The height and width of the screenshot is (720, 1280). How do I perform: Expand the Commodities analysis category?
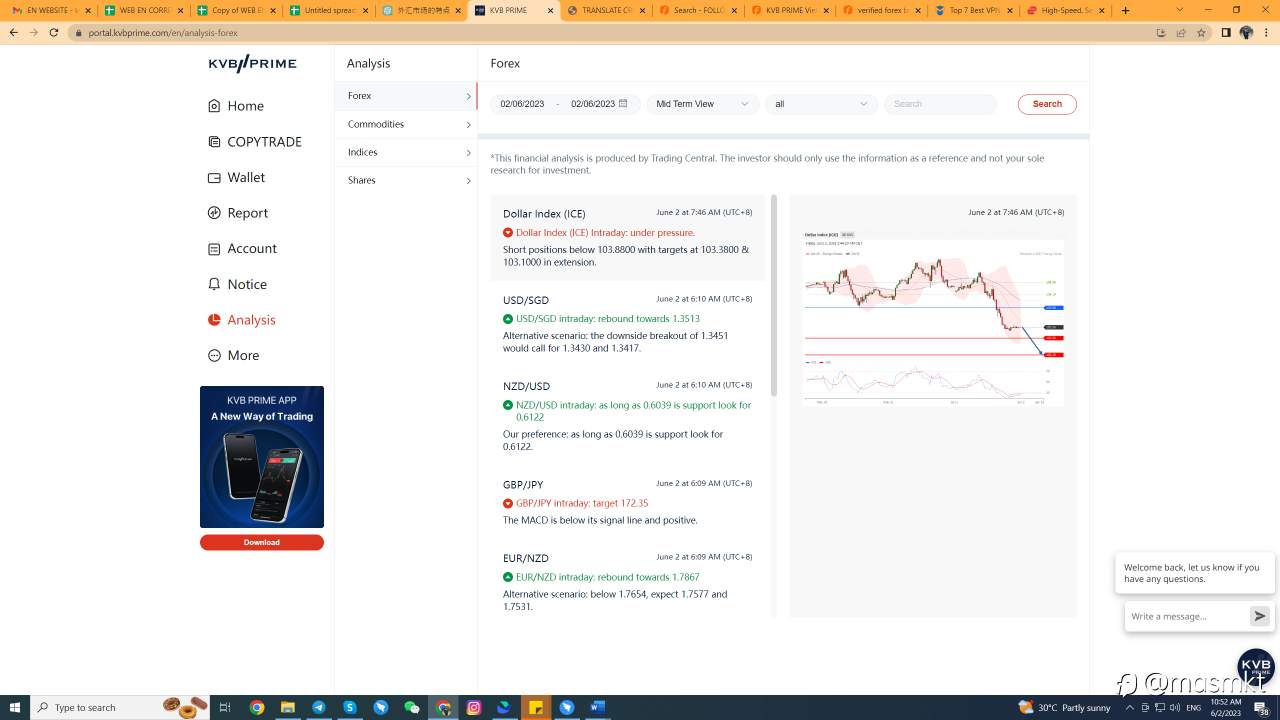pyautogui.click(x=406, y=124)
